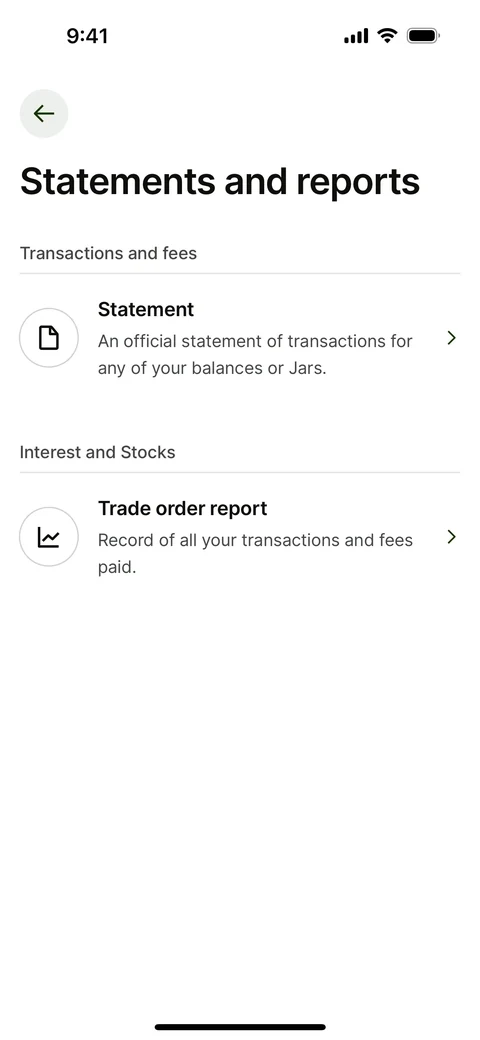Screen dimensions: 480x1040
Task: Open the Statement document icon
Action: [x=49, y=338]
